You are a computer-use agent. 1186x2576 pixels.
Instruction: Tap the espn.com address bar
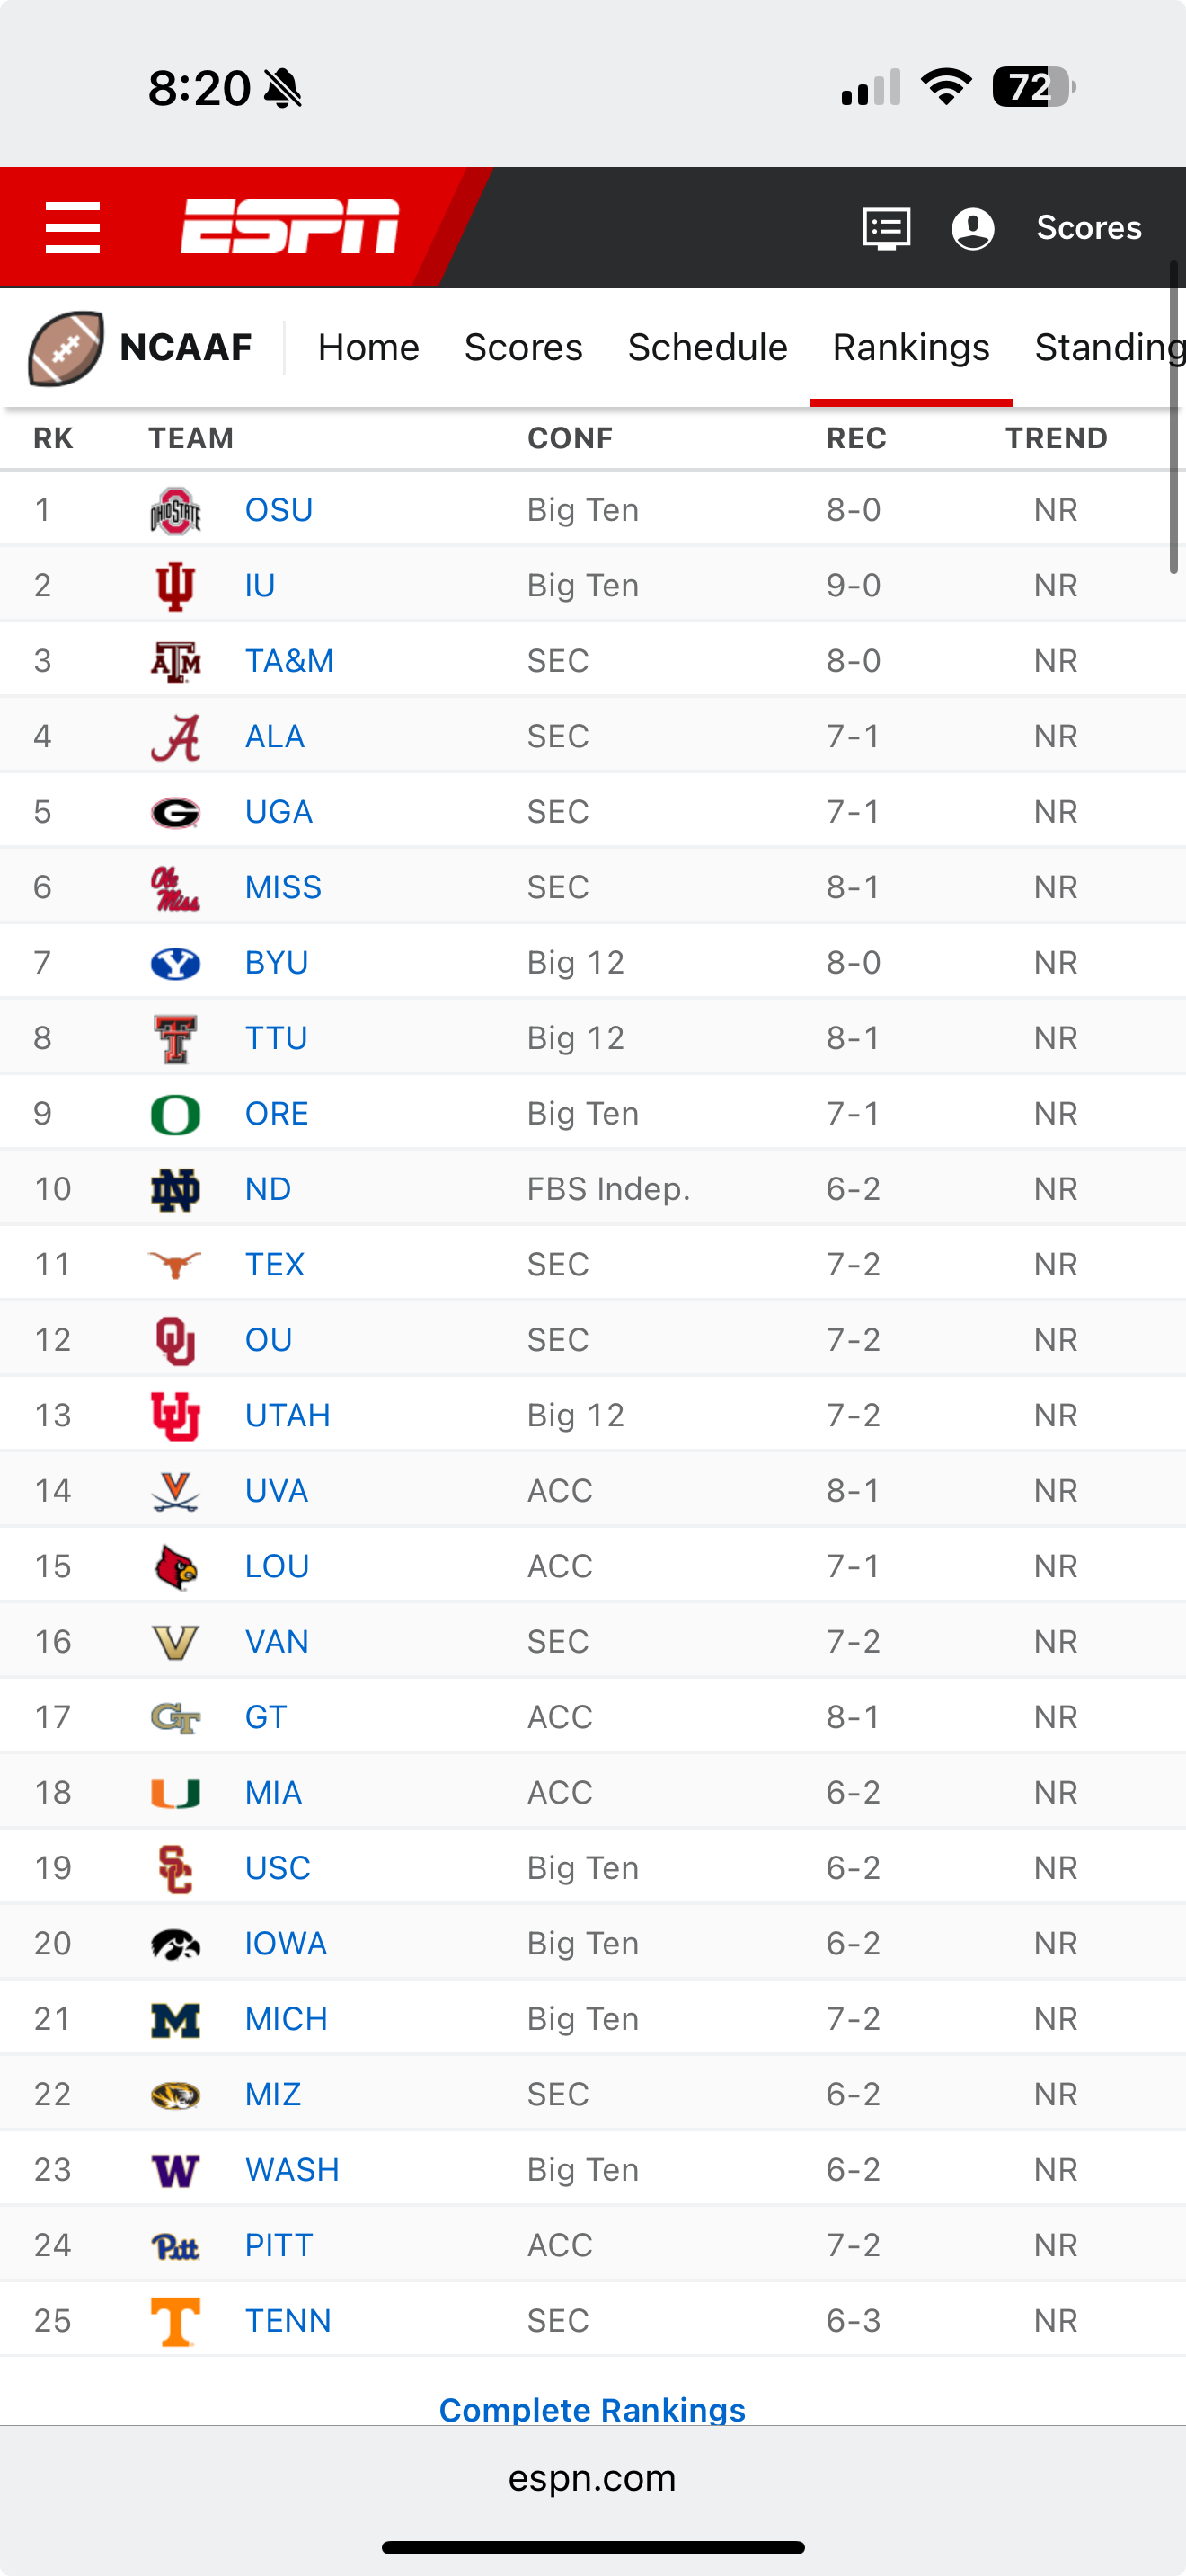592,2478
